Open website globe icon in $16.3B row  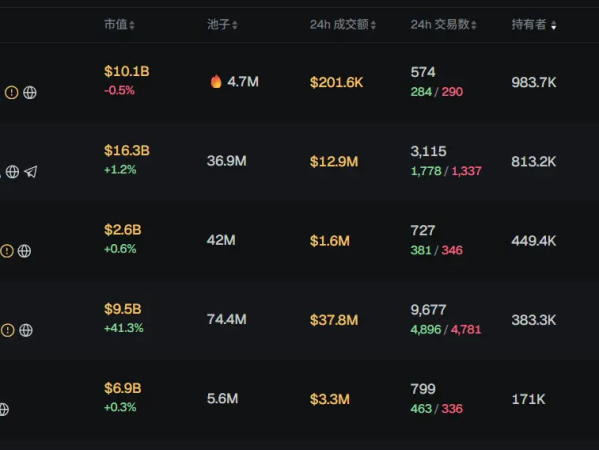pyautogui.click(x=13, y=172)
